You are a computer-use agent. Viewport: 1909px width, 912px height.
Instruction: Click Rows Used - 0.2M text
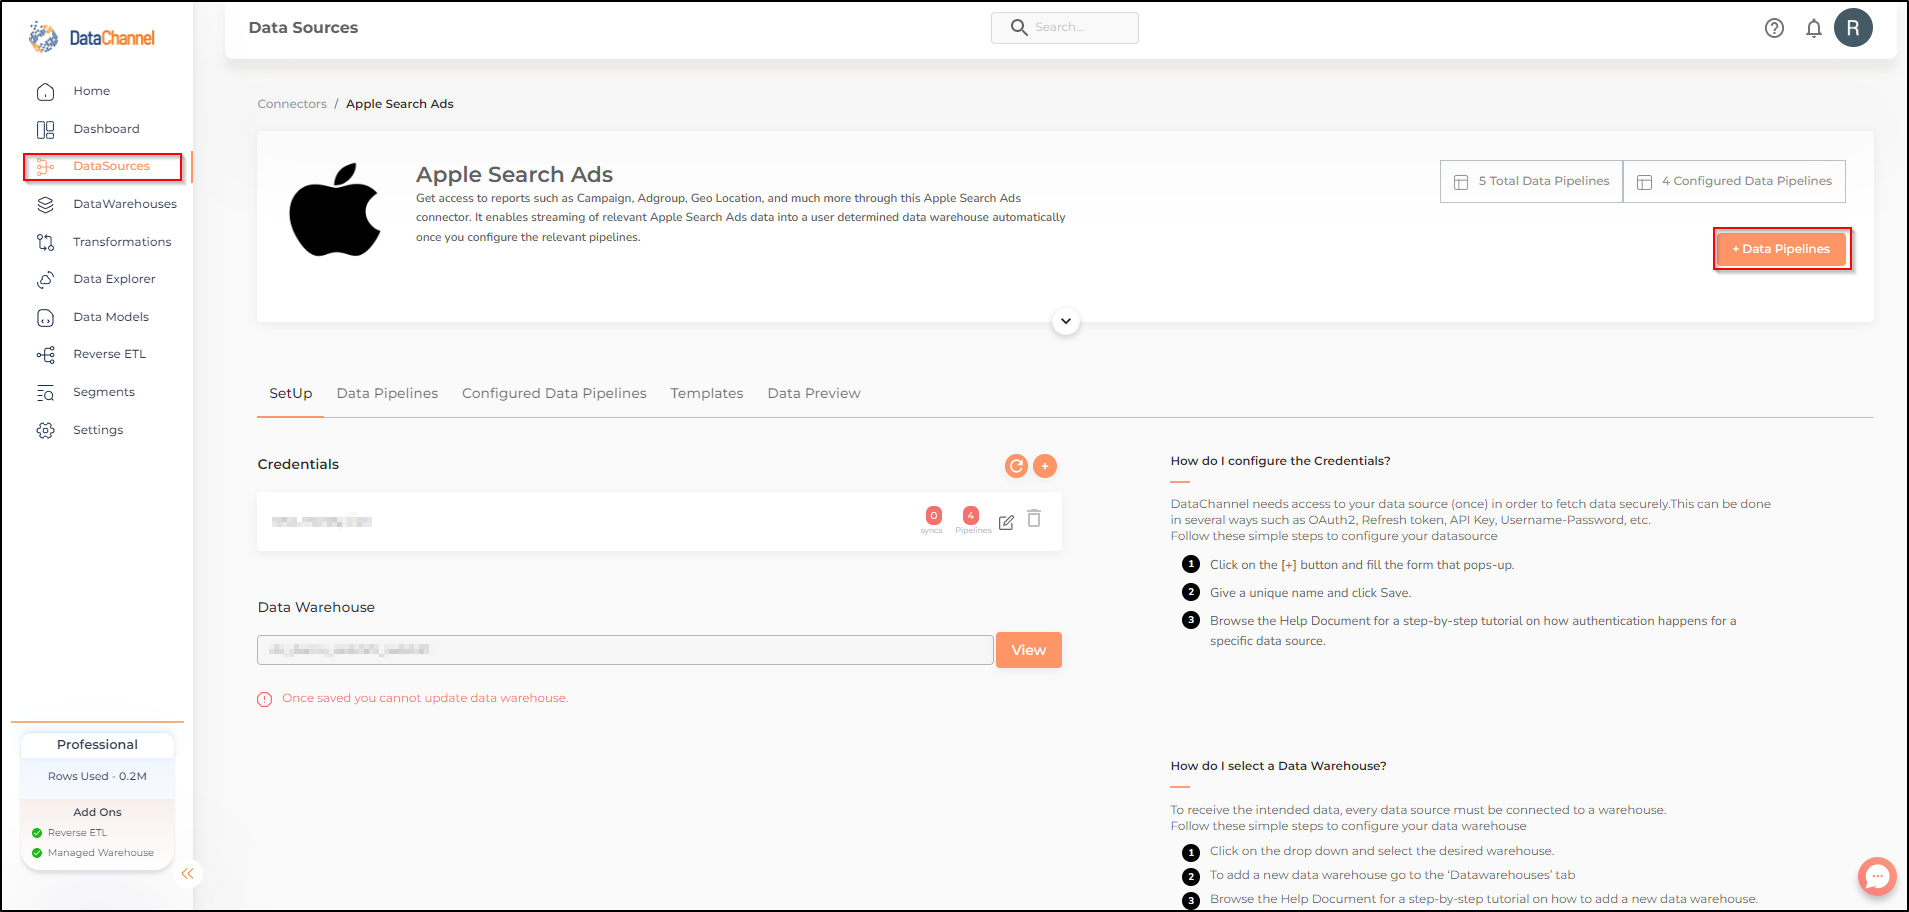pos(97,776)
